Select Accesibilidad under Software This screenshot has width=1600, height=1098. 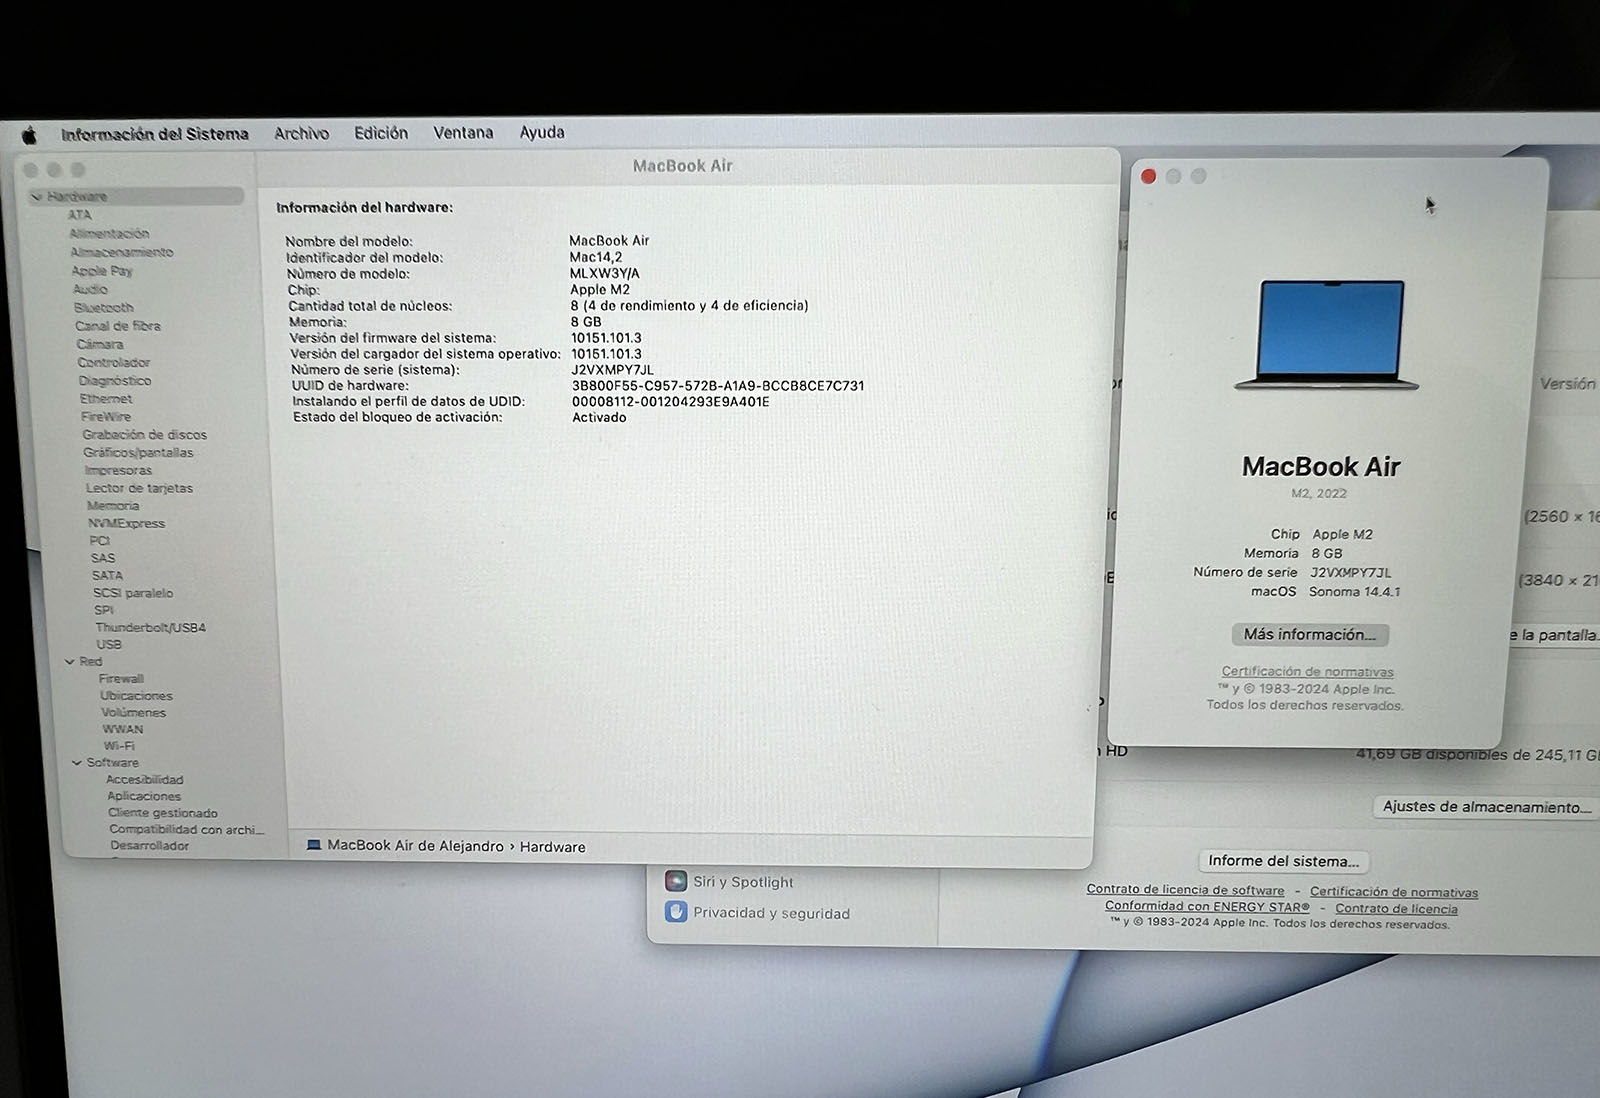click(145, 780)
